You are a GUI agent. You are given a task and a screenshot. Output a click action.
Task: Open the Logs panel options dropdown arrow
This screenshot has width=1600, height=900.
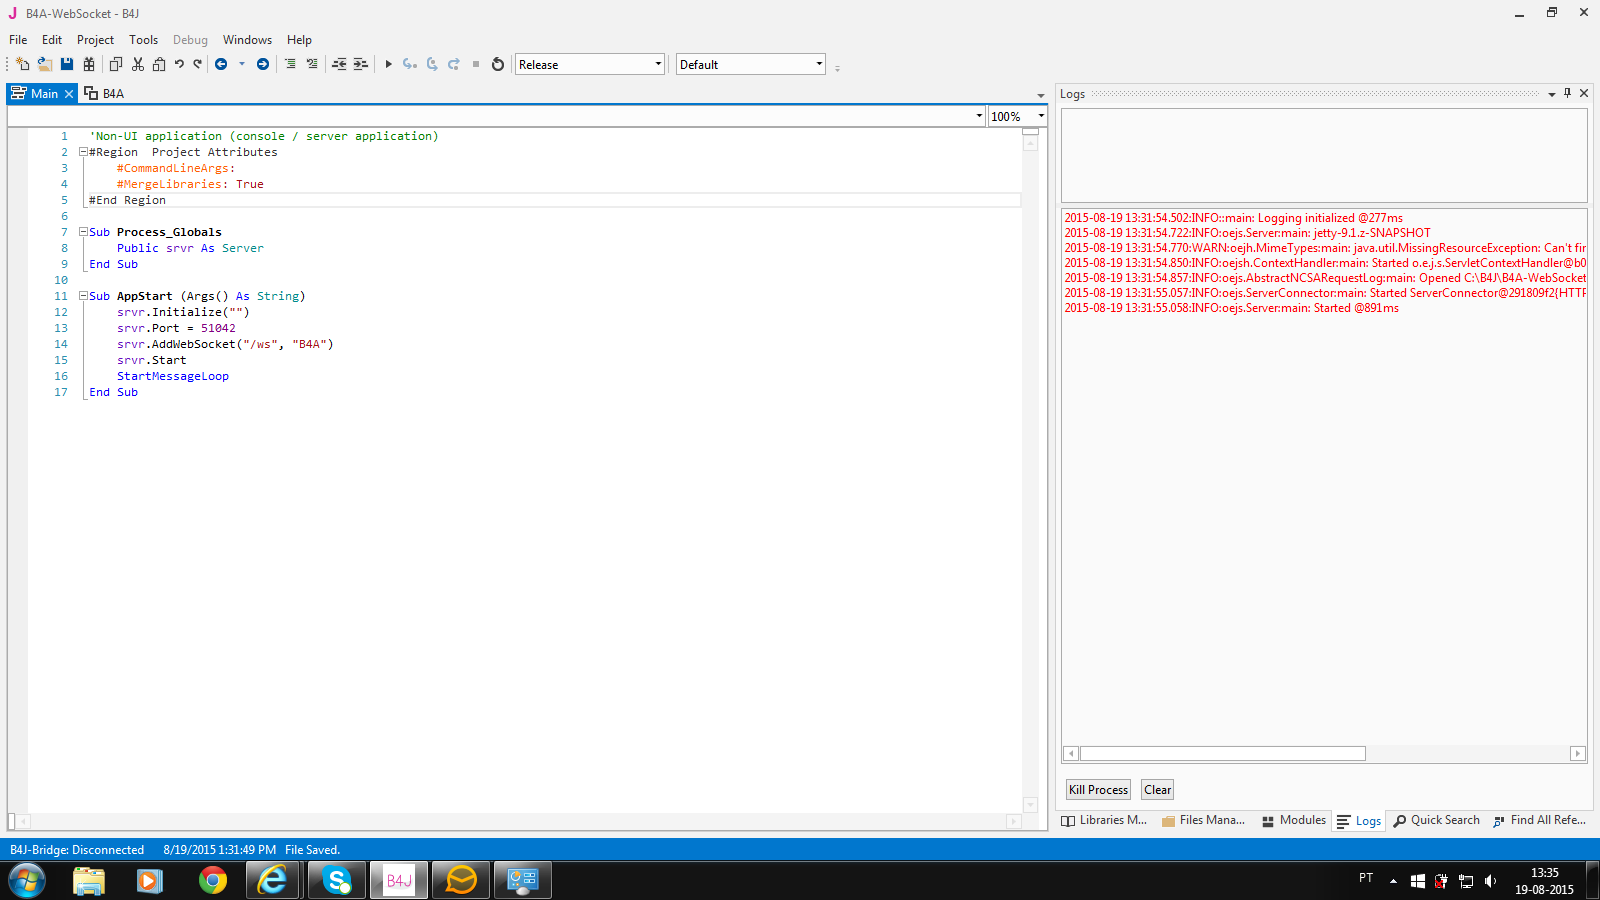point(1552,94)
